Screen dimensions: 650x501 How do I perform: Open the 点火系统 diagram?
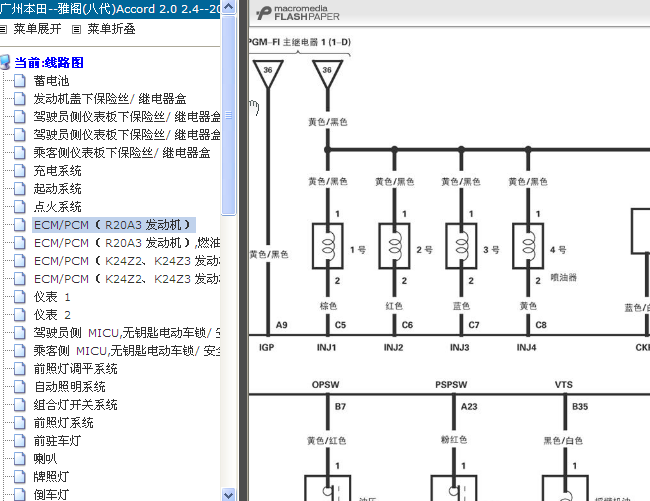coord(57,206)
